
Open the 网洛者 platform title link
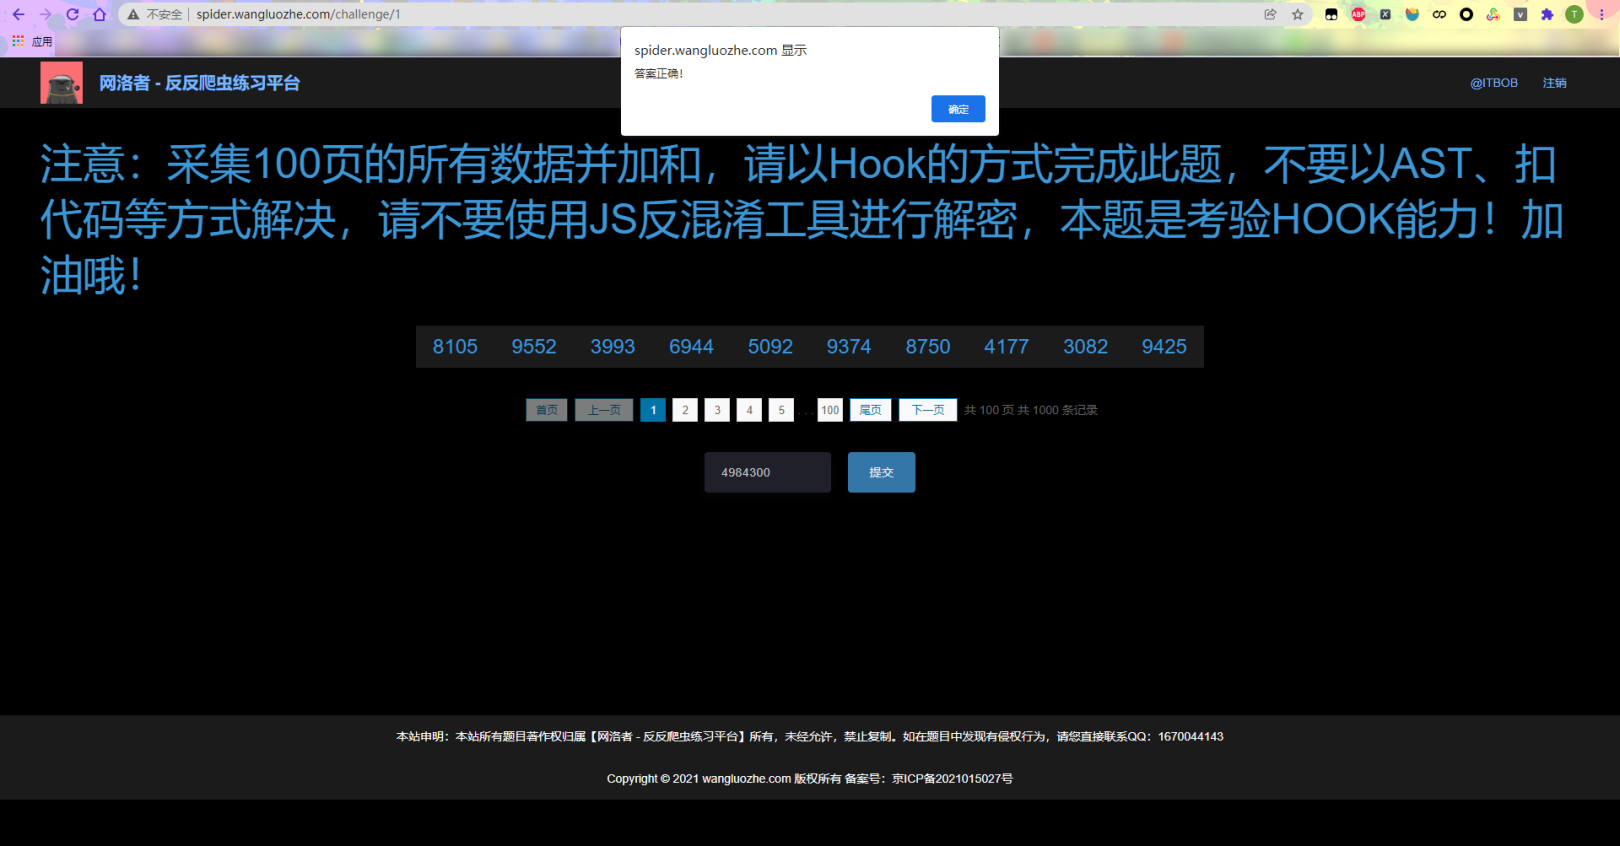pyautogui.click(x=199, y=83)
